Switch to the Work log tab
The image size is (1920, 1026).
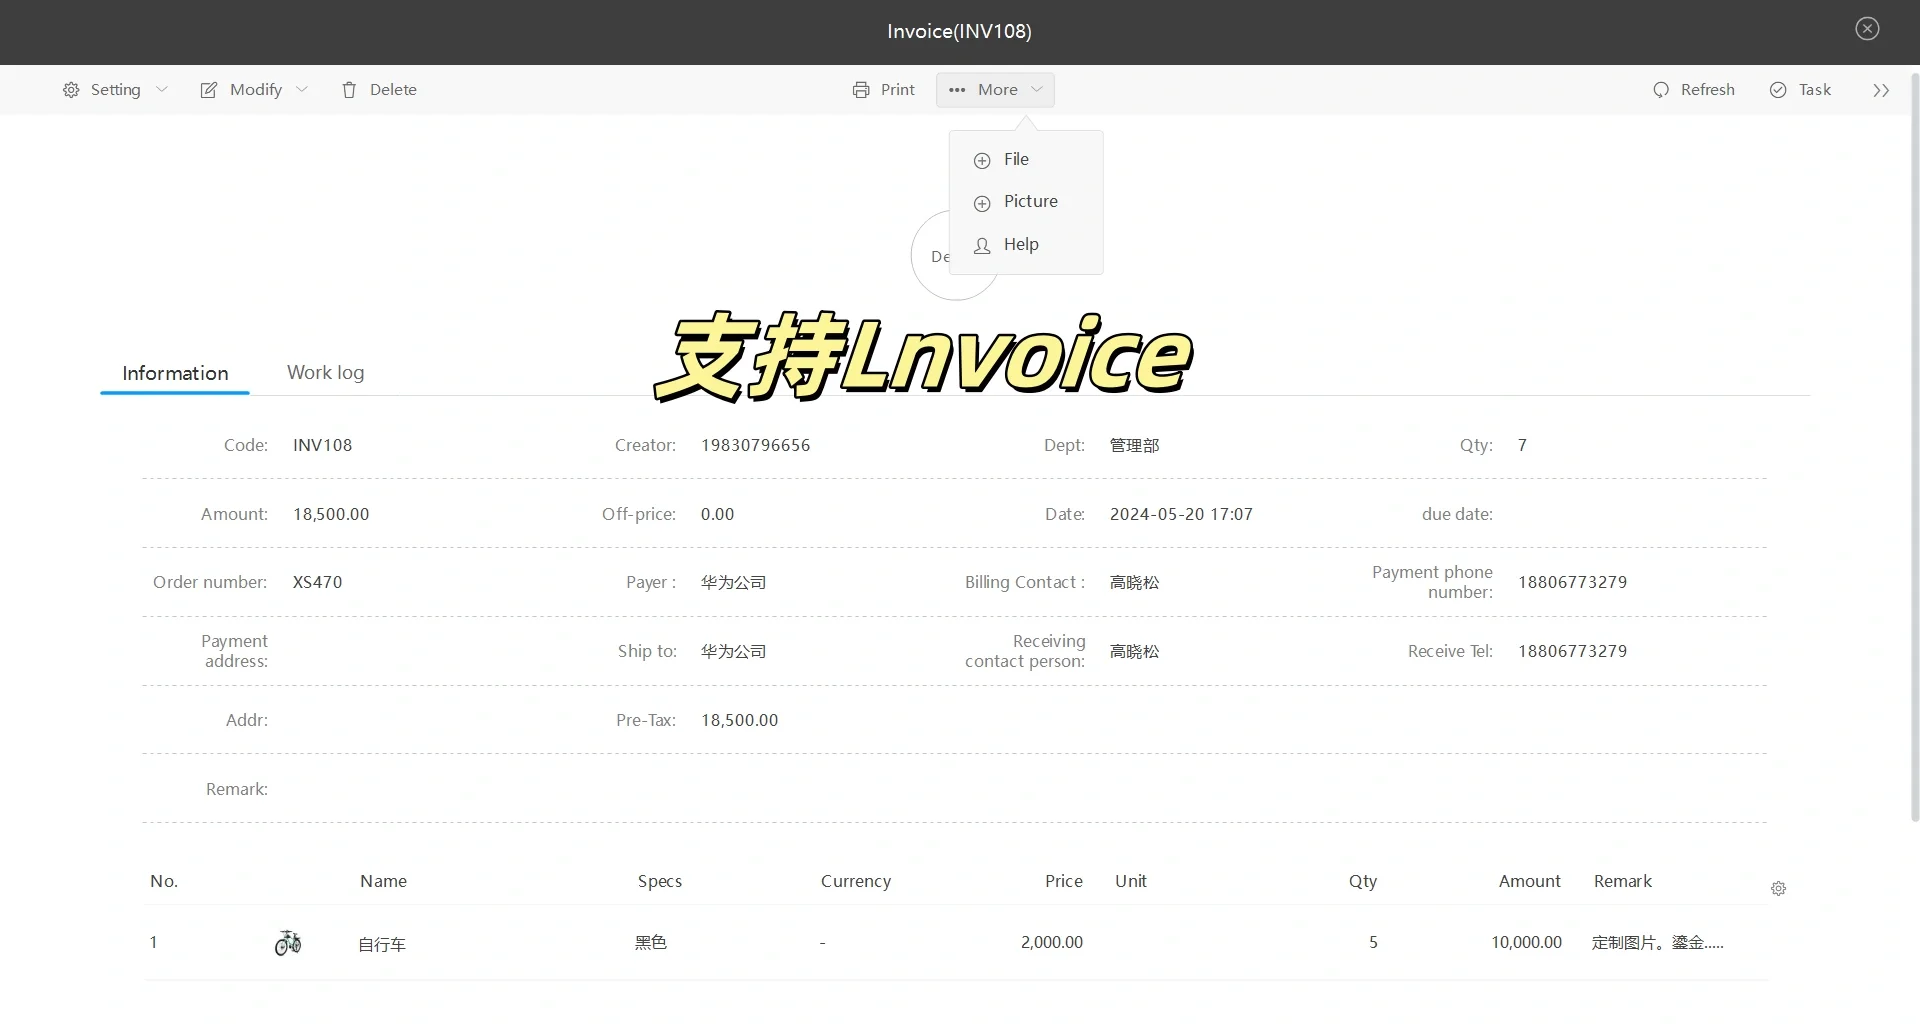click(x=326, y=372)
